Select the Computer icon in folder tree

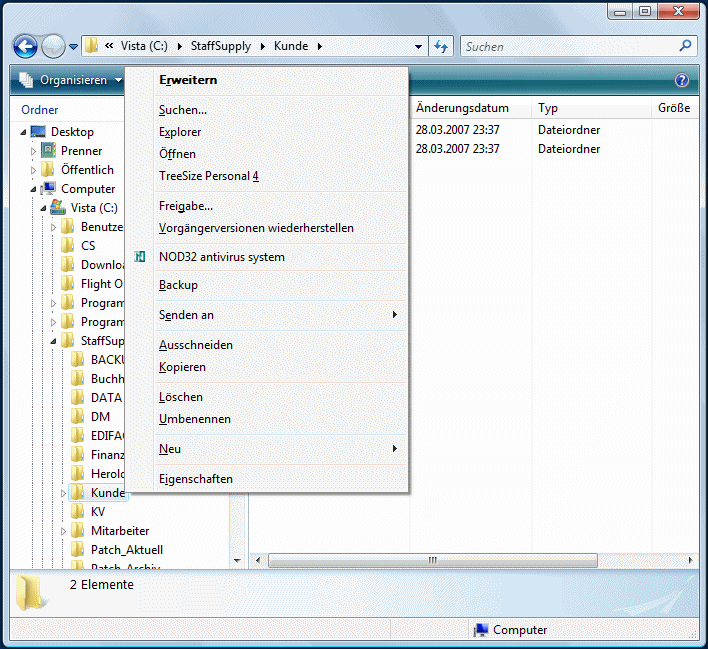click(x=48, y=189)
